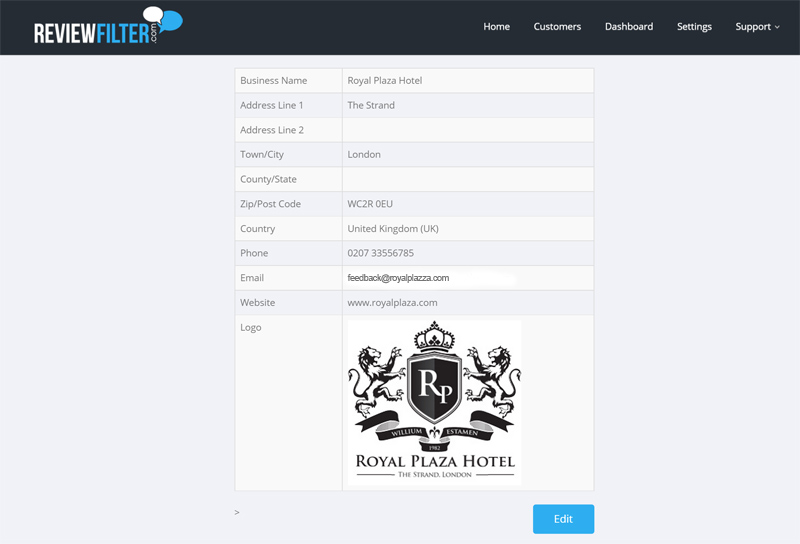800x544 pixels.
Task: Select the Business Name value Royal Plaza Hotel
Action: pos(385,81)
